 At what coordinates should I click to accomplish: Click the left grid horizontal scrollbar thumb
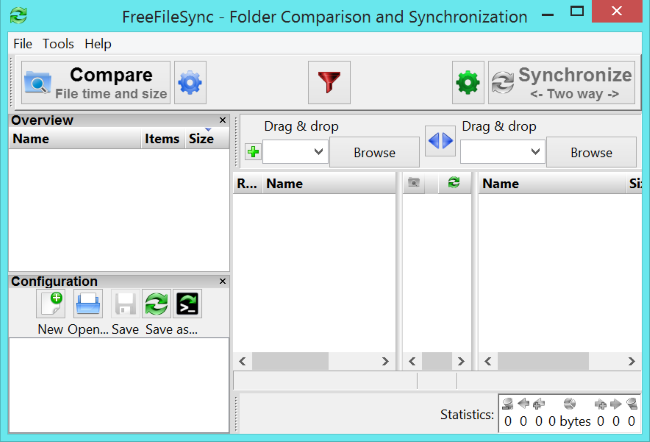(290, 361)
